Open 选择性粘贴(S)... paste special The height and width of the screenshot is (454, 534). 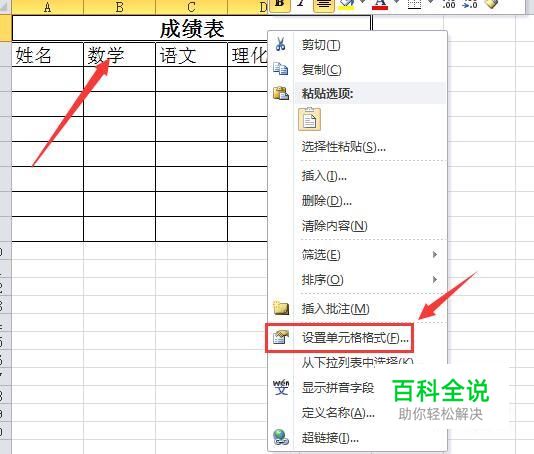pyautogui.click(x=358, y=147)
